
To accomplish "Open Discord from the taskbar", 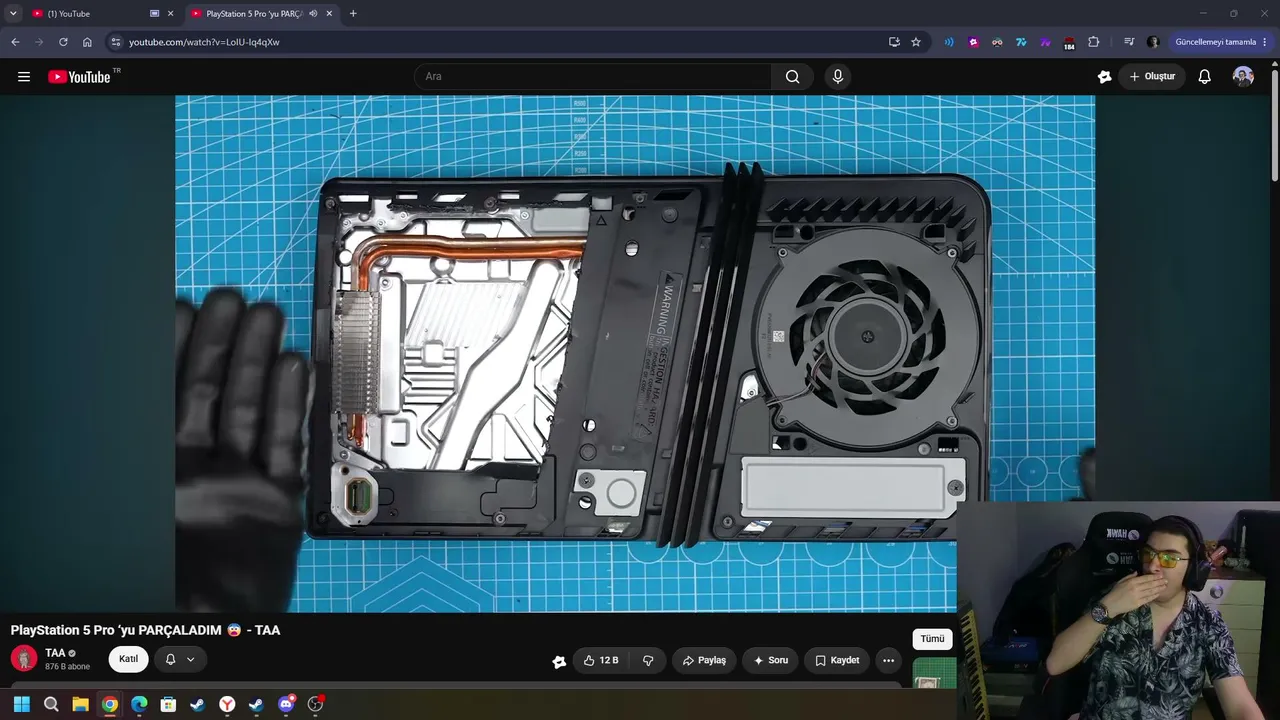I will point(286,704).
